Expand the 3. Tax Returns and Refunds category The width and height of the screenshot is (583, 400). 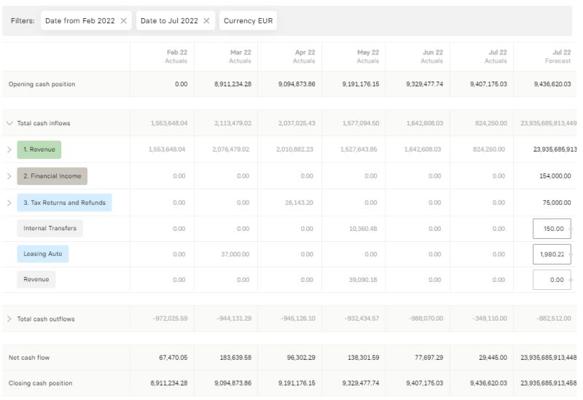[10, 203]
